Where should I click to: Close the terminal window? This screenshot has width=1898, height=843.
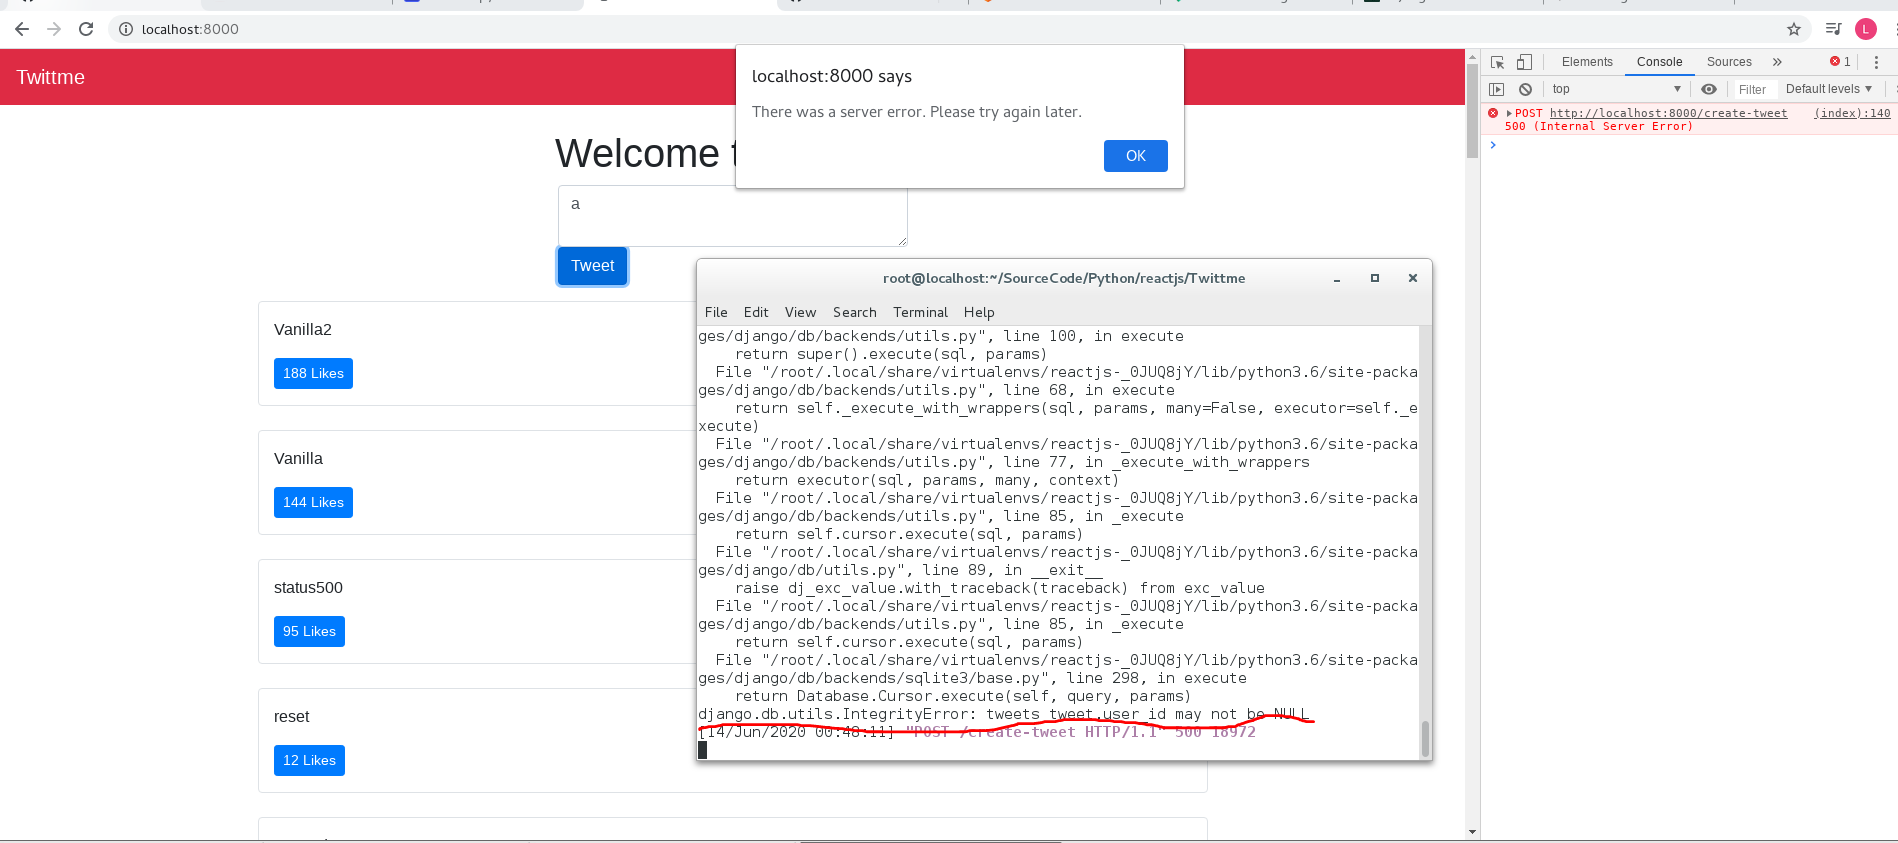pos(1413,278)
